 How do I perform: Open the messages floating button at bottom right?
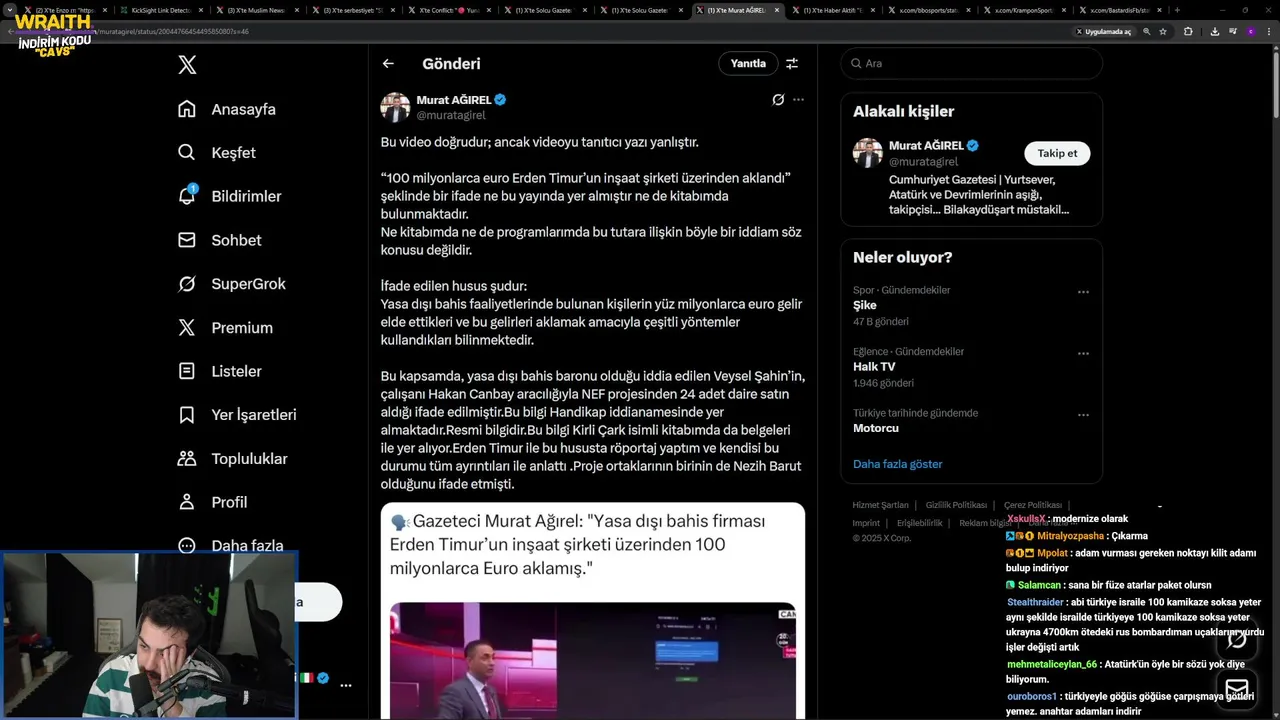pos(1237,690)
